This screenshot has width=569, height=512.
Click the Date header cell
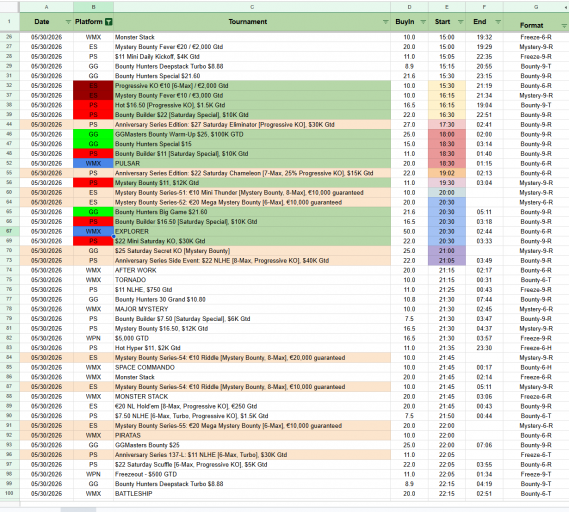(x=46, y=22)
